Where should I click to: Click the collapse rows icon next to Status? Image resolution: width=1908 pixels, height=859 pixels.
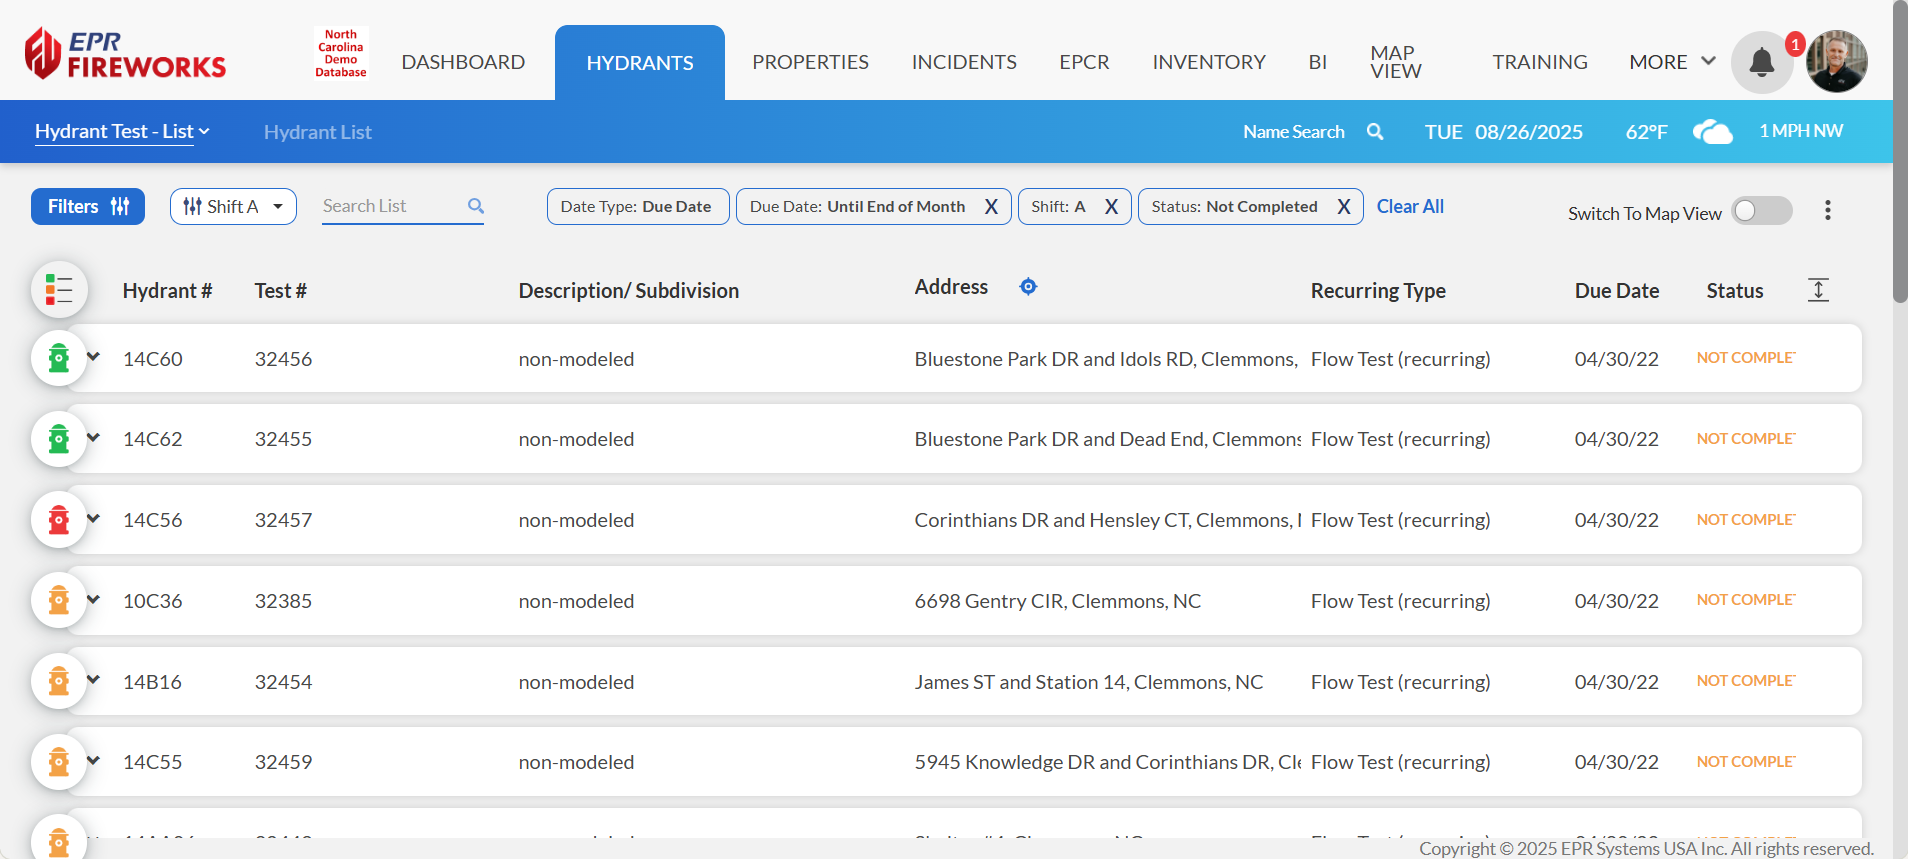(1818, 290)
